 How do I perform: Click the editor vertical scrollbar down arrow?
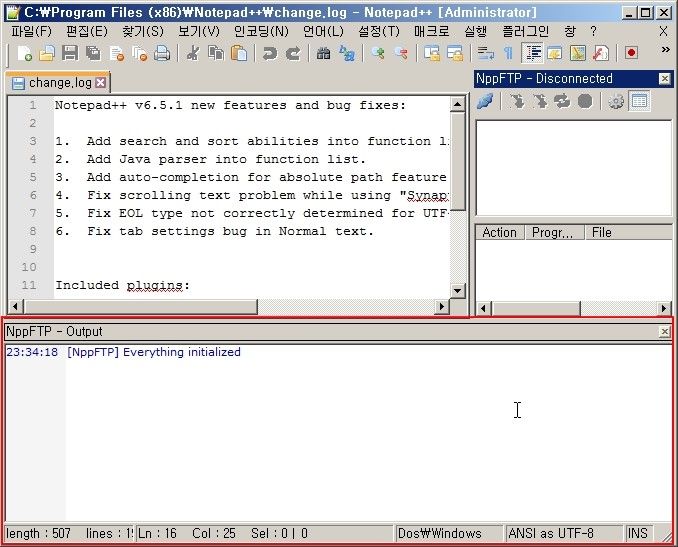[457, 290]
